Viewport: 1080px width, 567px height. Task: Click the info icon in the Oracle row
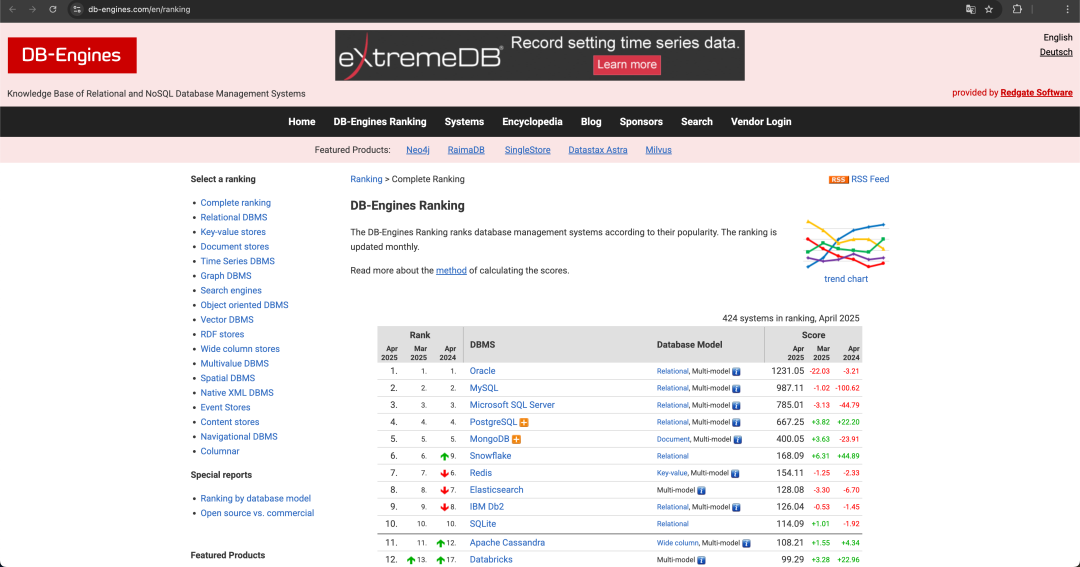pos(736,371)
